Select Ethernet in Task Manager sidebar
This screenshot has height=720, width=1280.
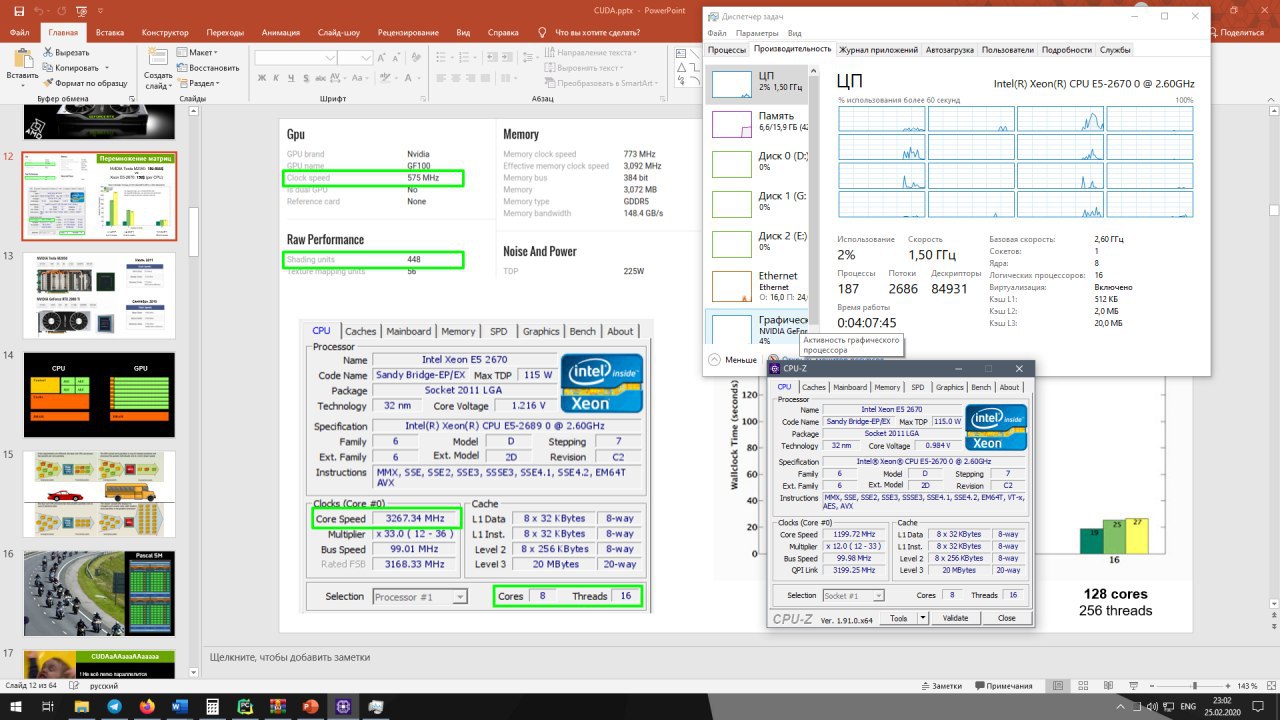point(757,285)
